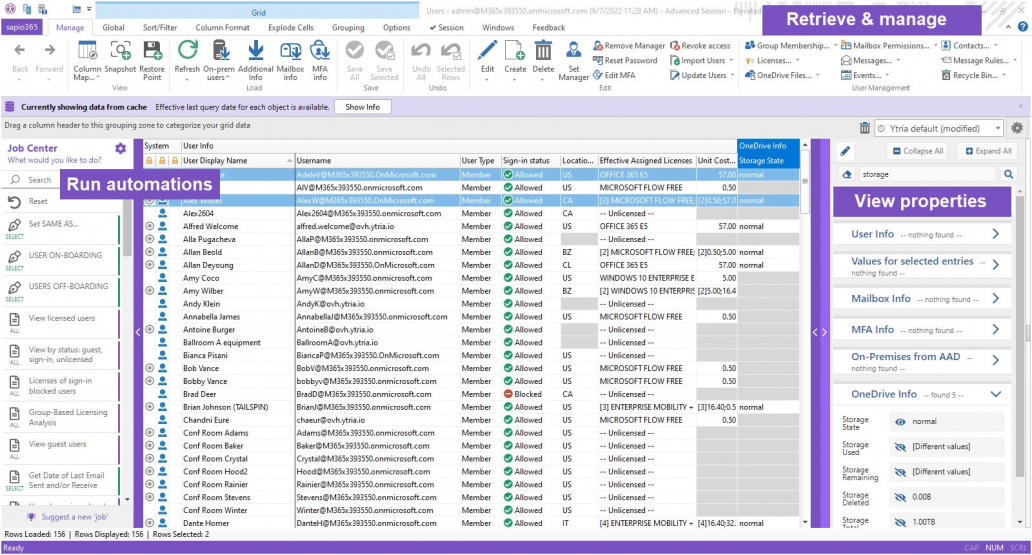Open the Manage ribbon tab
Viewport: 1032px width, 555px height.
click(70, 28)
